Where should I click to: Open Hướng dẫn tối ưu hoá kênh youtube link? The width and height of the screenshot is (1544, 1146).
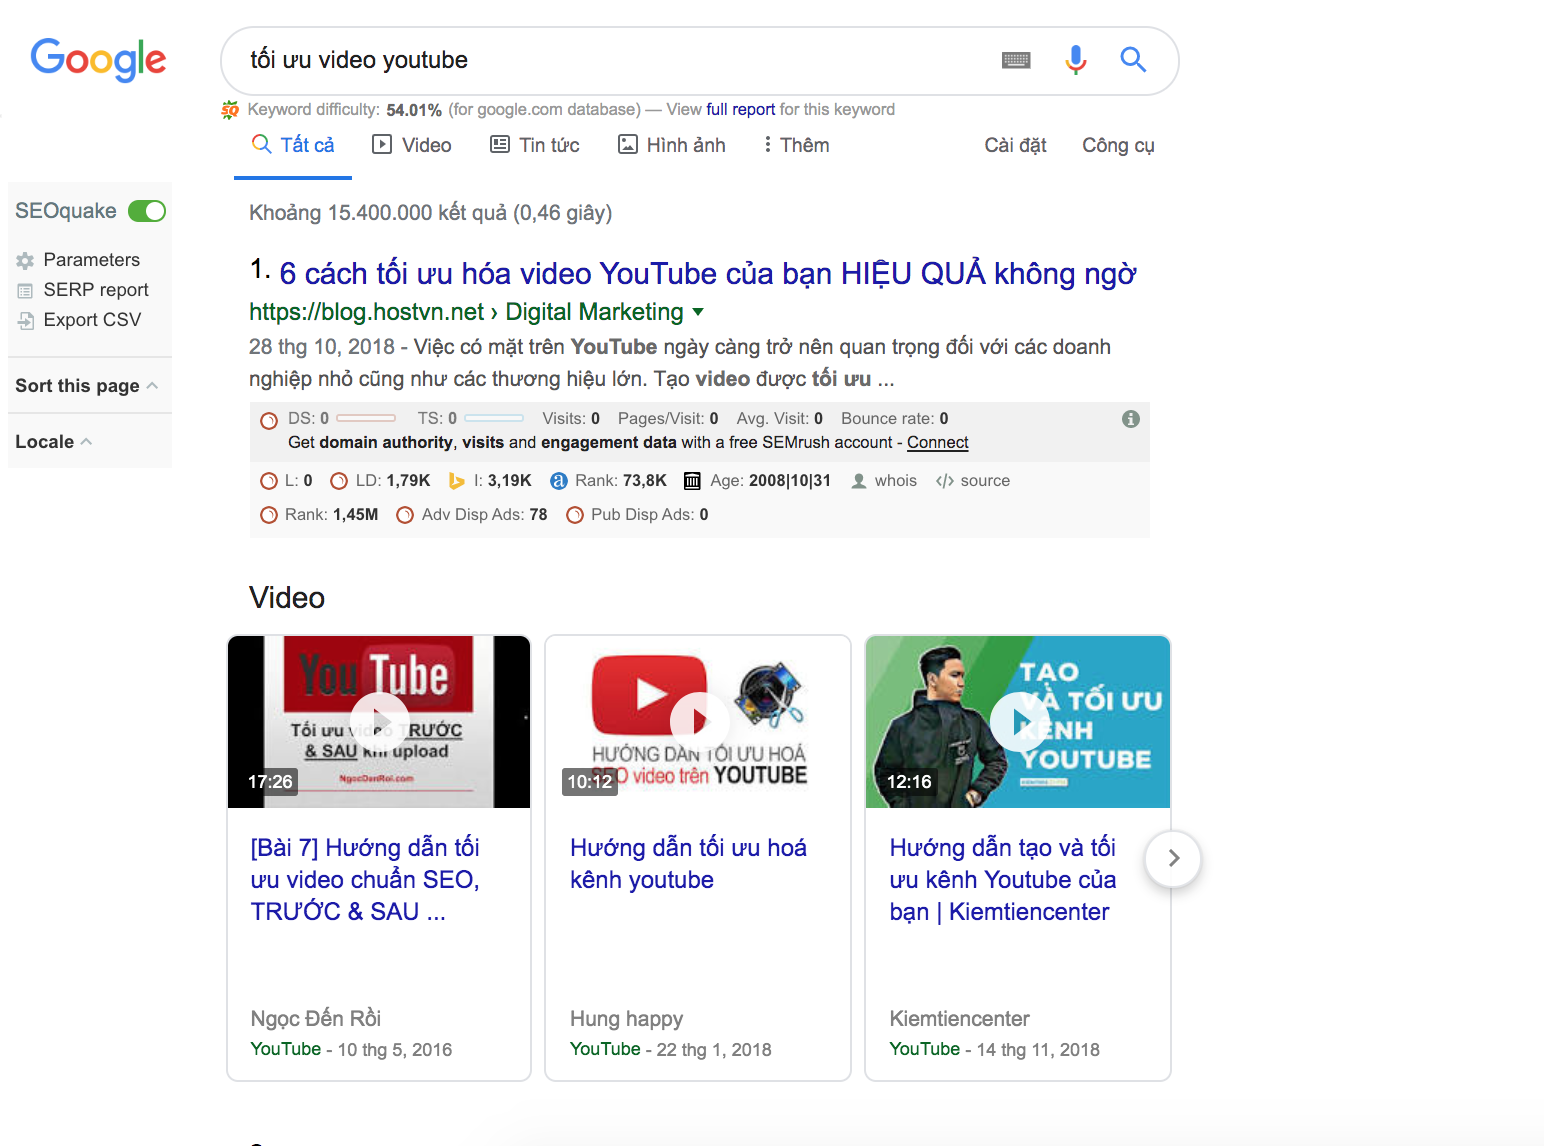(x=688, y=864)
